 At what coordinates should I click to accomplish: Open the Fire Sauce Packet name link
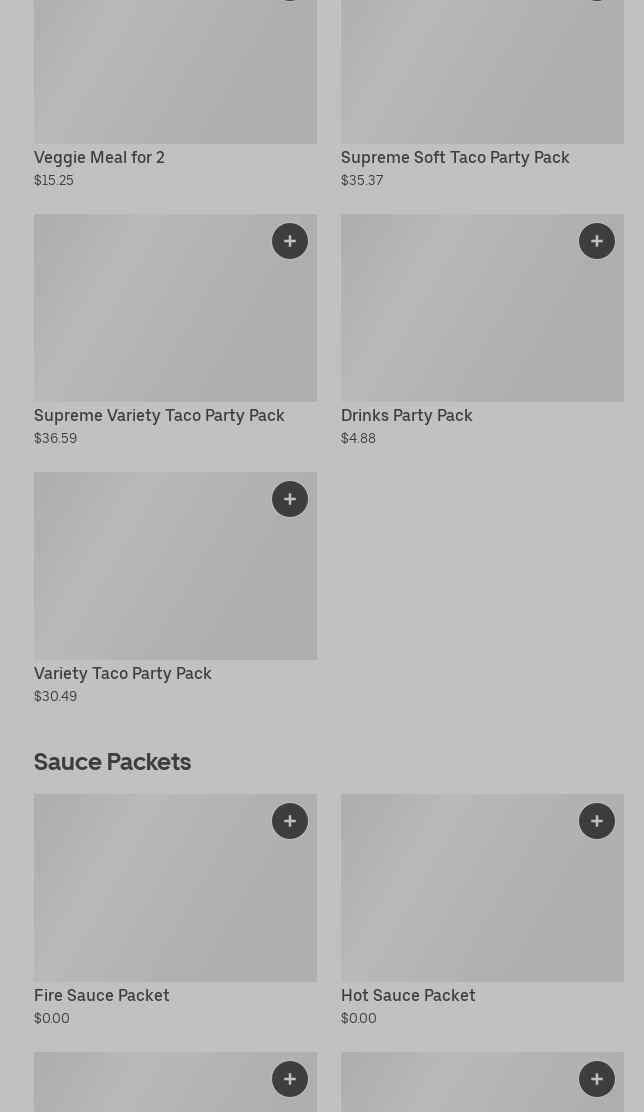click(x=102, y=995)
